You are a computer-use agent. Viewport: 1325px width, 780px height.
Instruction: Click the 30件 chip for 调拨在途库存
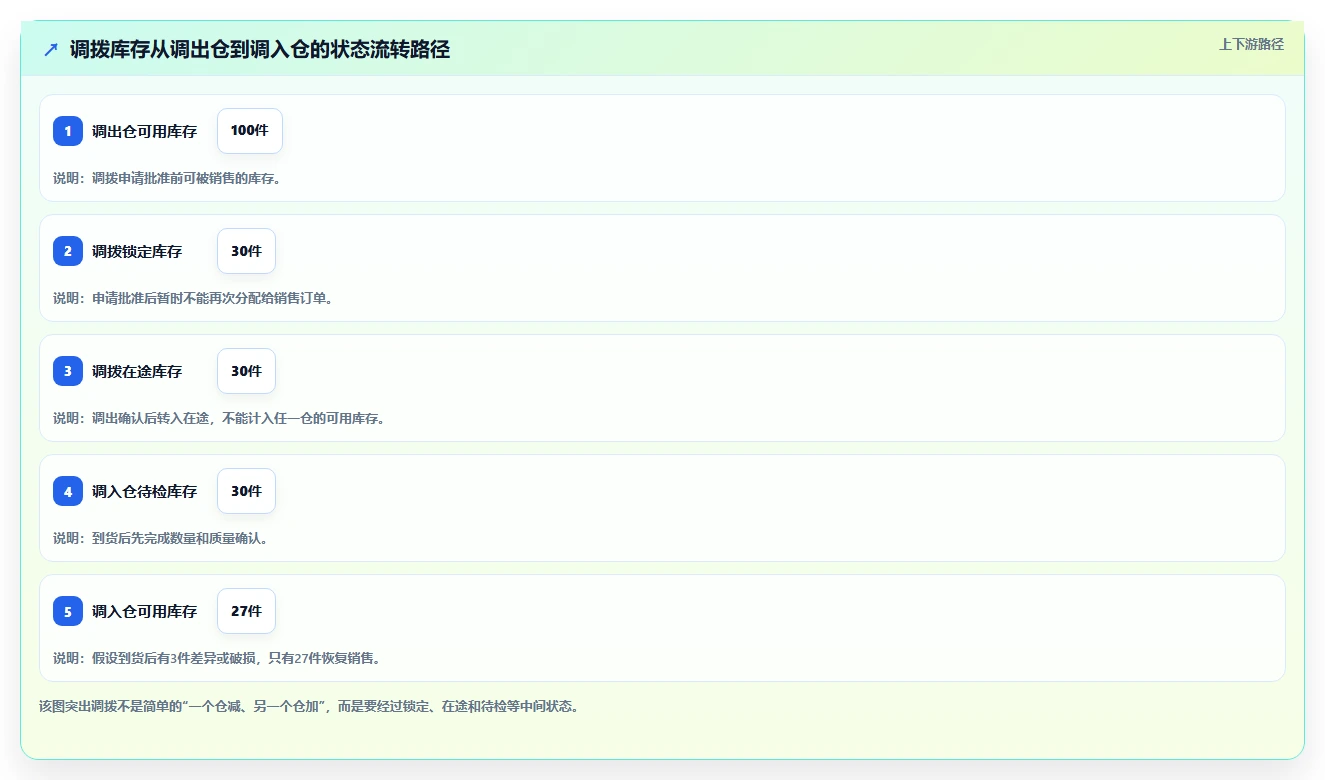click(x=246, y=371)
